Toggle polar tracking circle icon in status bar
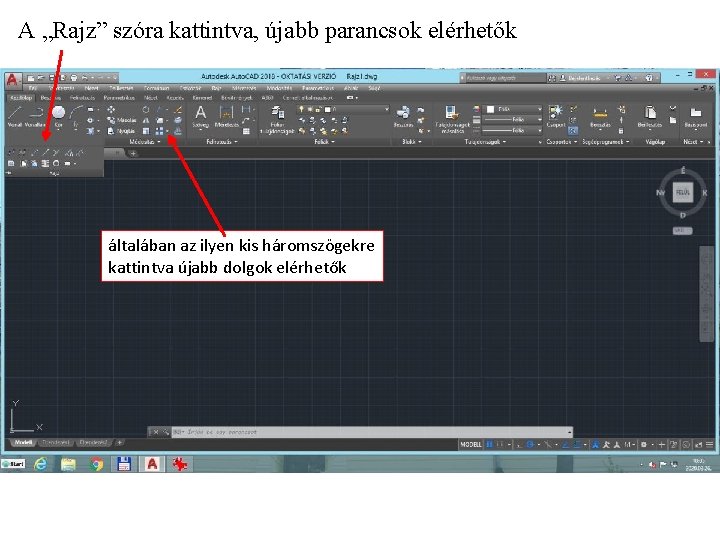720x540 pixels. tap(530, 444)
